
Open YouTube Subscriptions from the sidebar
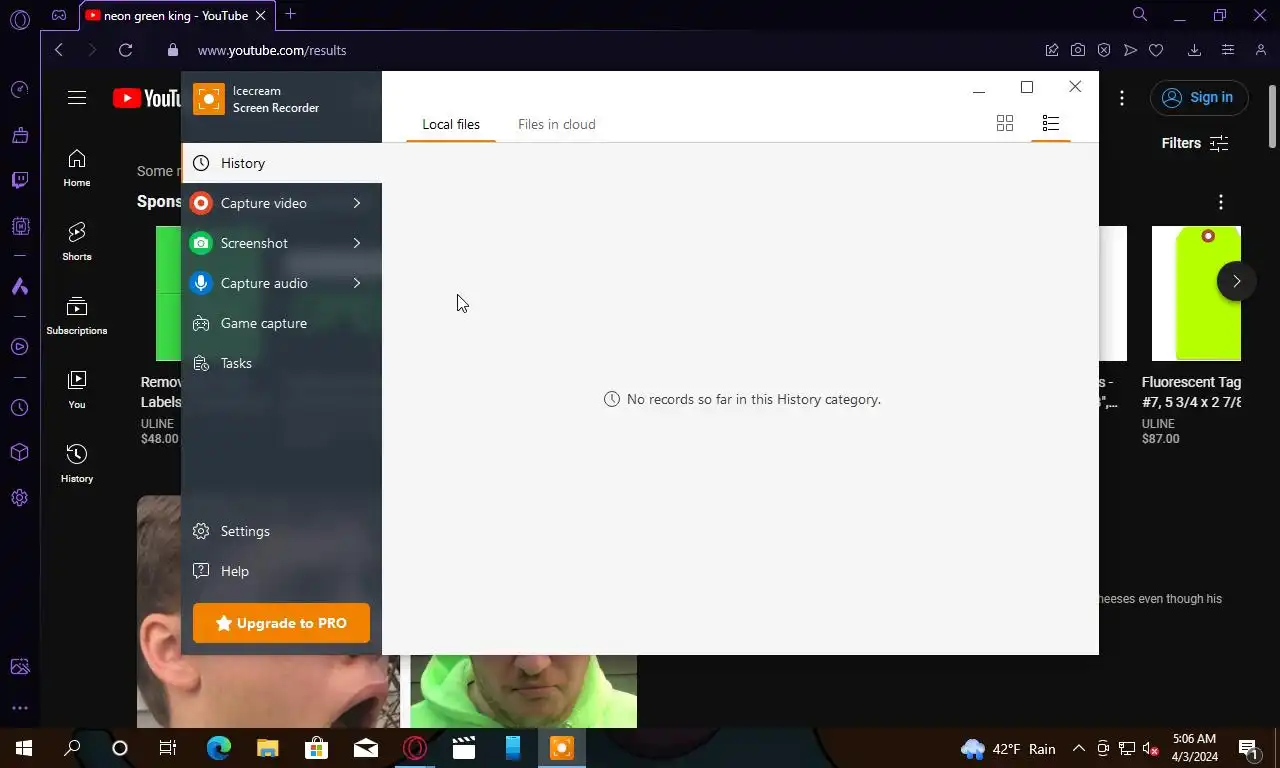77,316
